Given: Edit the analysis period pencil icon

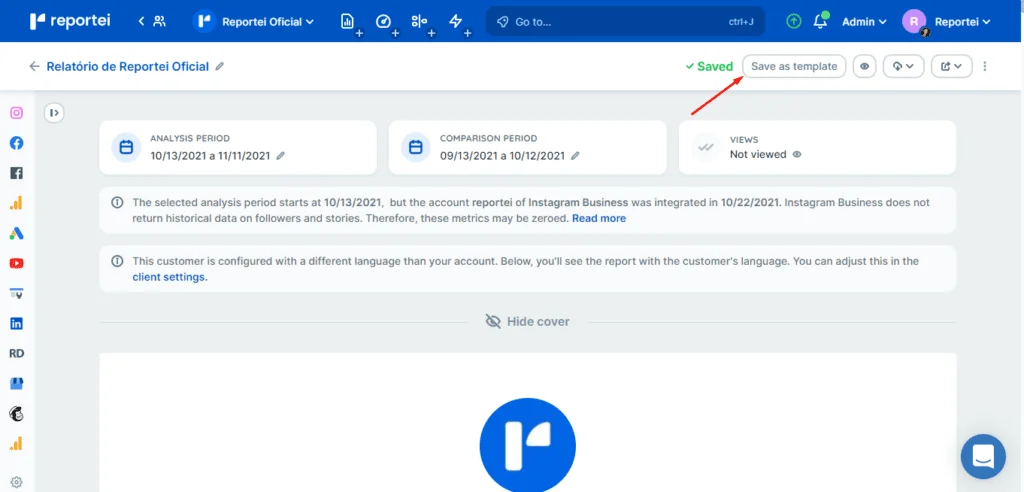Looking at the screenshot, I should pyautogui.click(x=281, y=156).
